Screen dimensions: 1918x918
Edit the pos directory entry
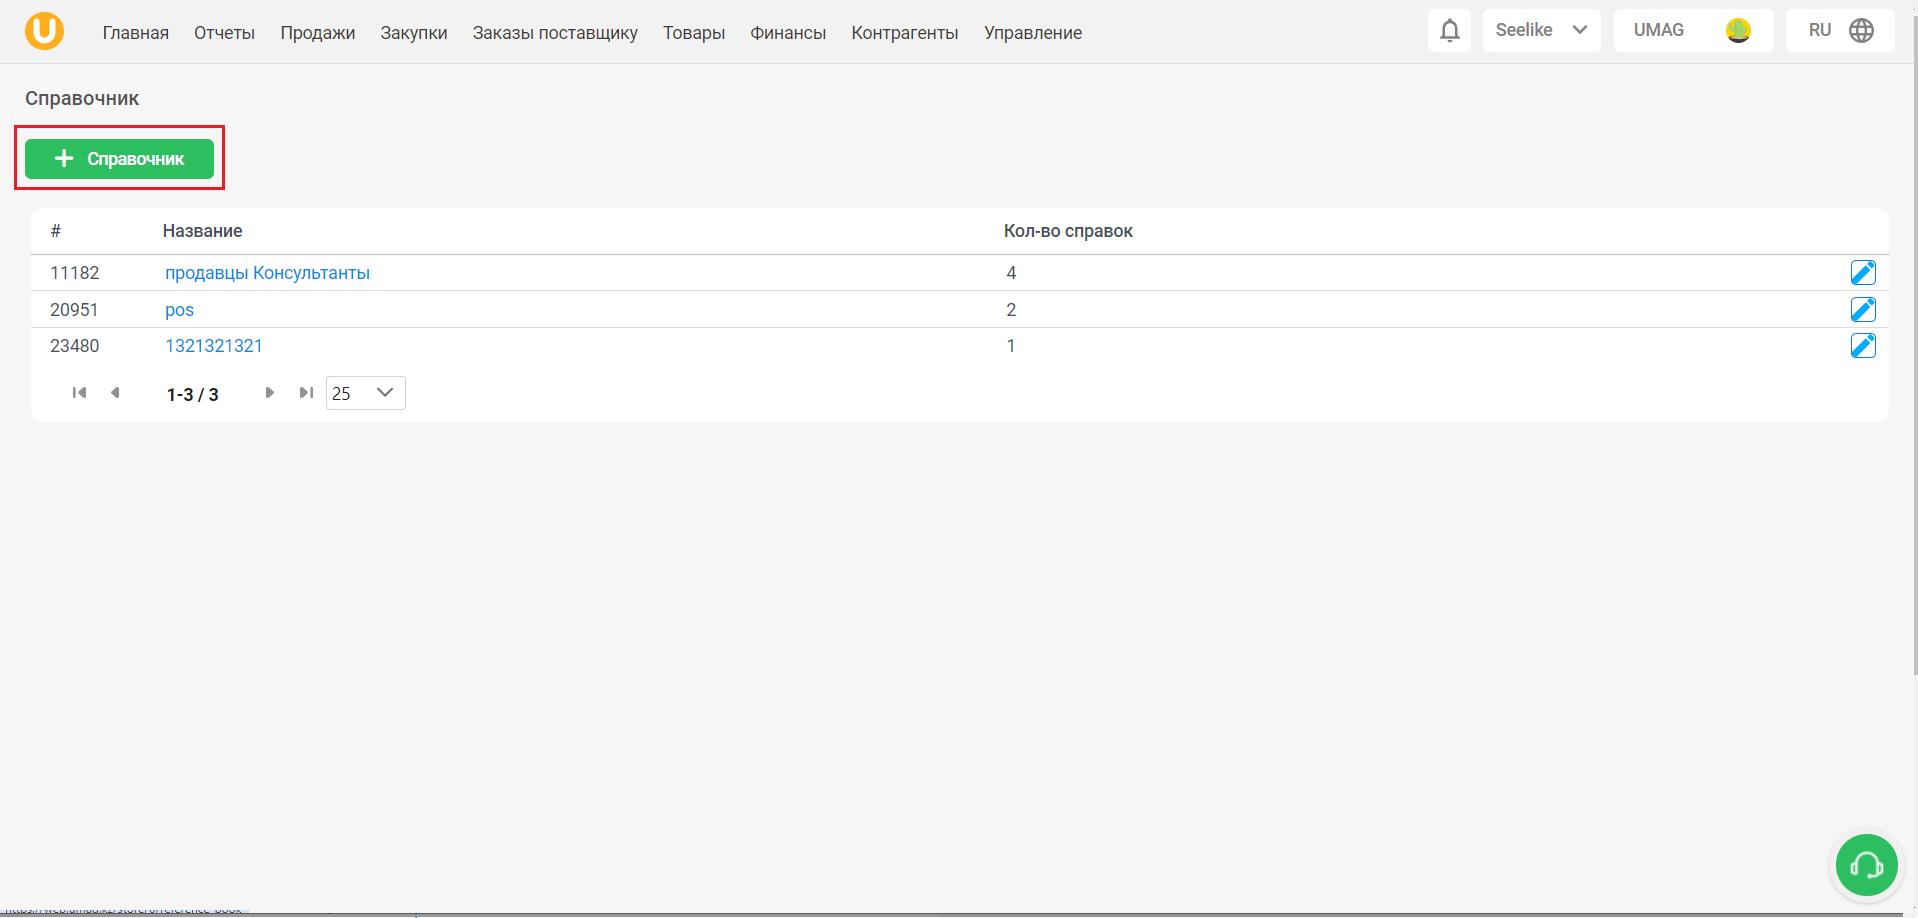(1863, 310)
